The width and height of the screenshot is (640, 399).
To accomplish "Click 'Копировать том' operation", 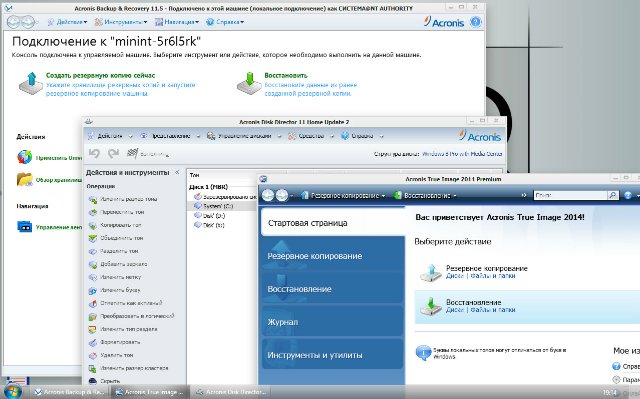I will coord(121,225).
